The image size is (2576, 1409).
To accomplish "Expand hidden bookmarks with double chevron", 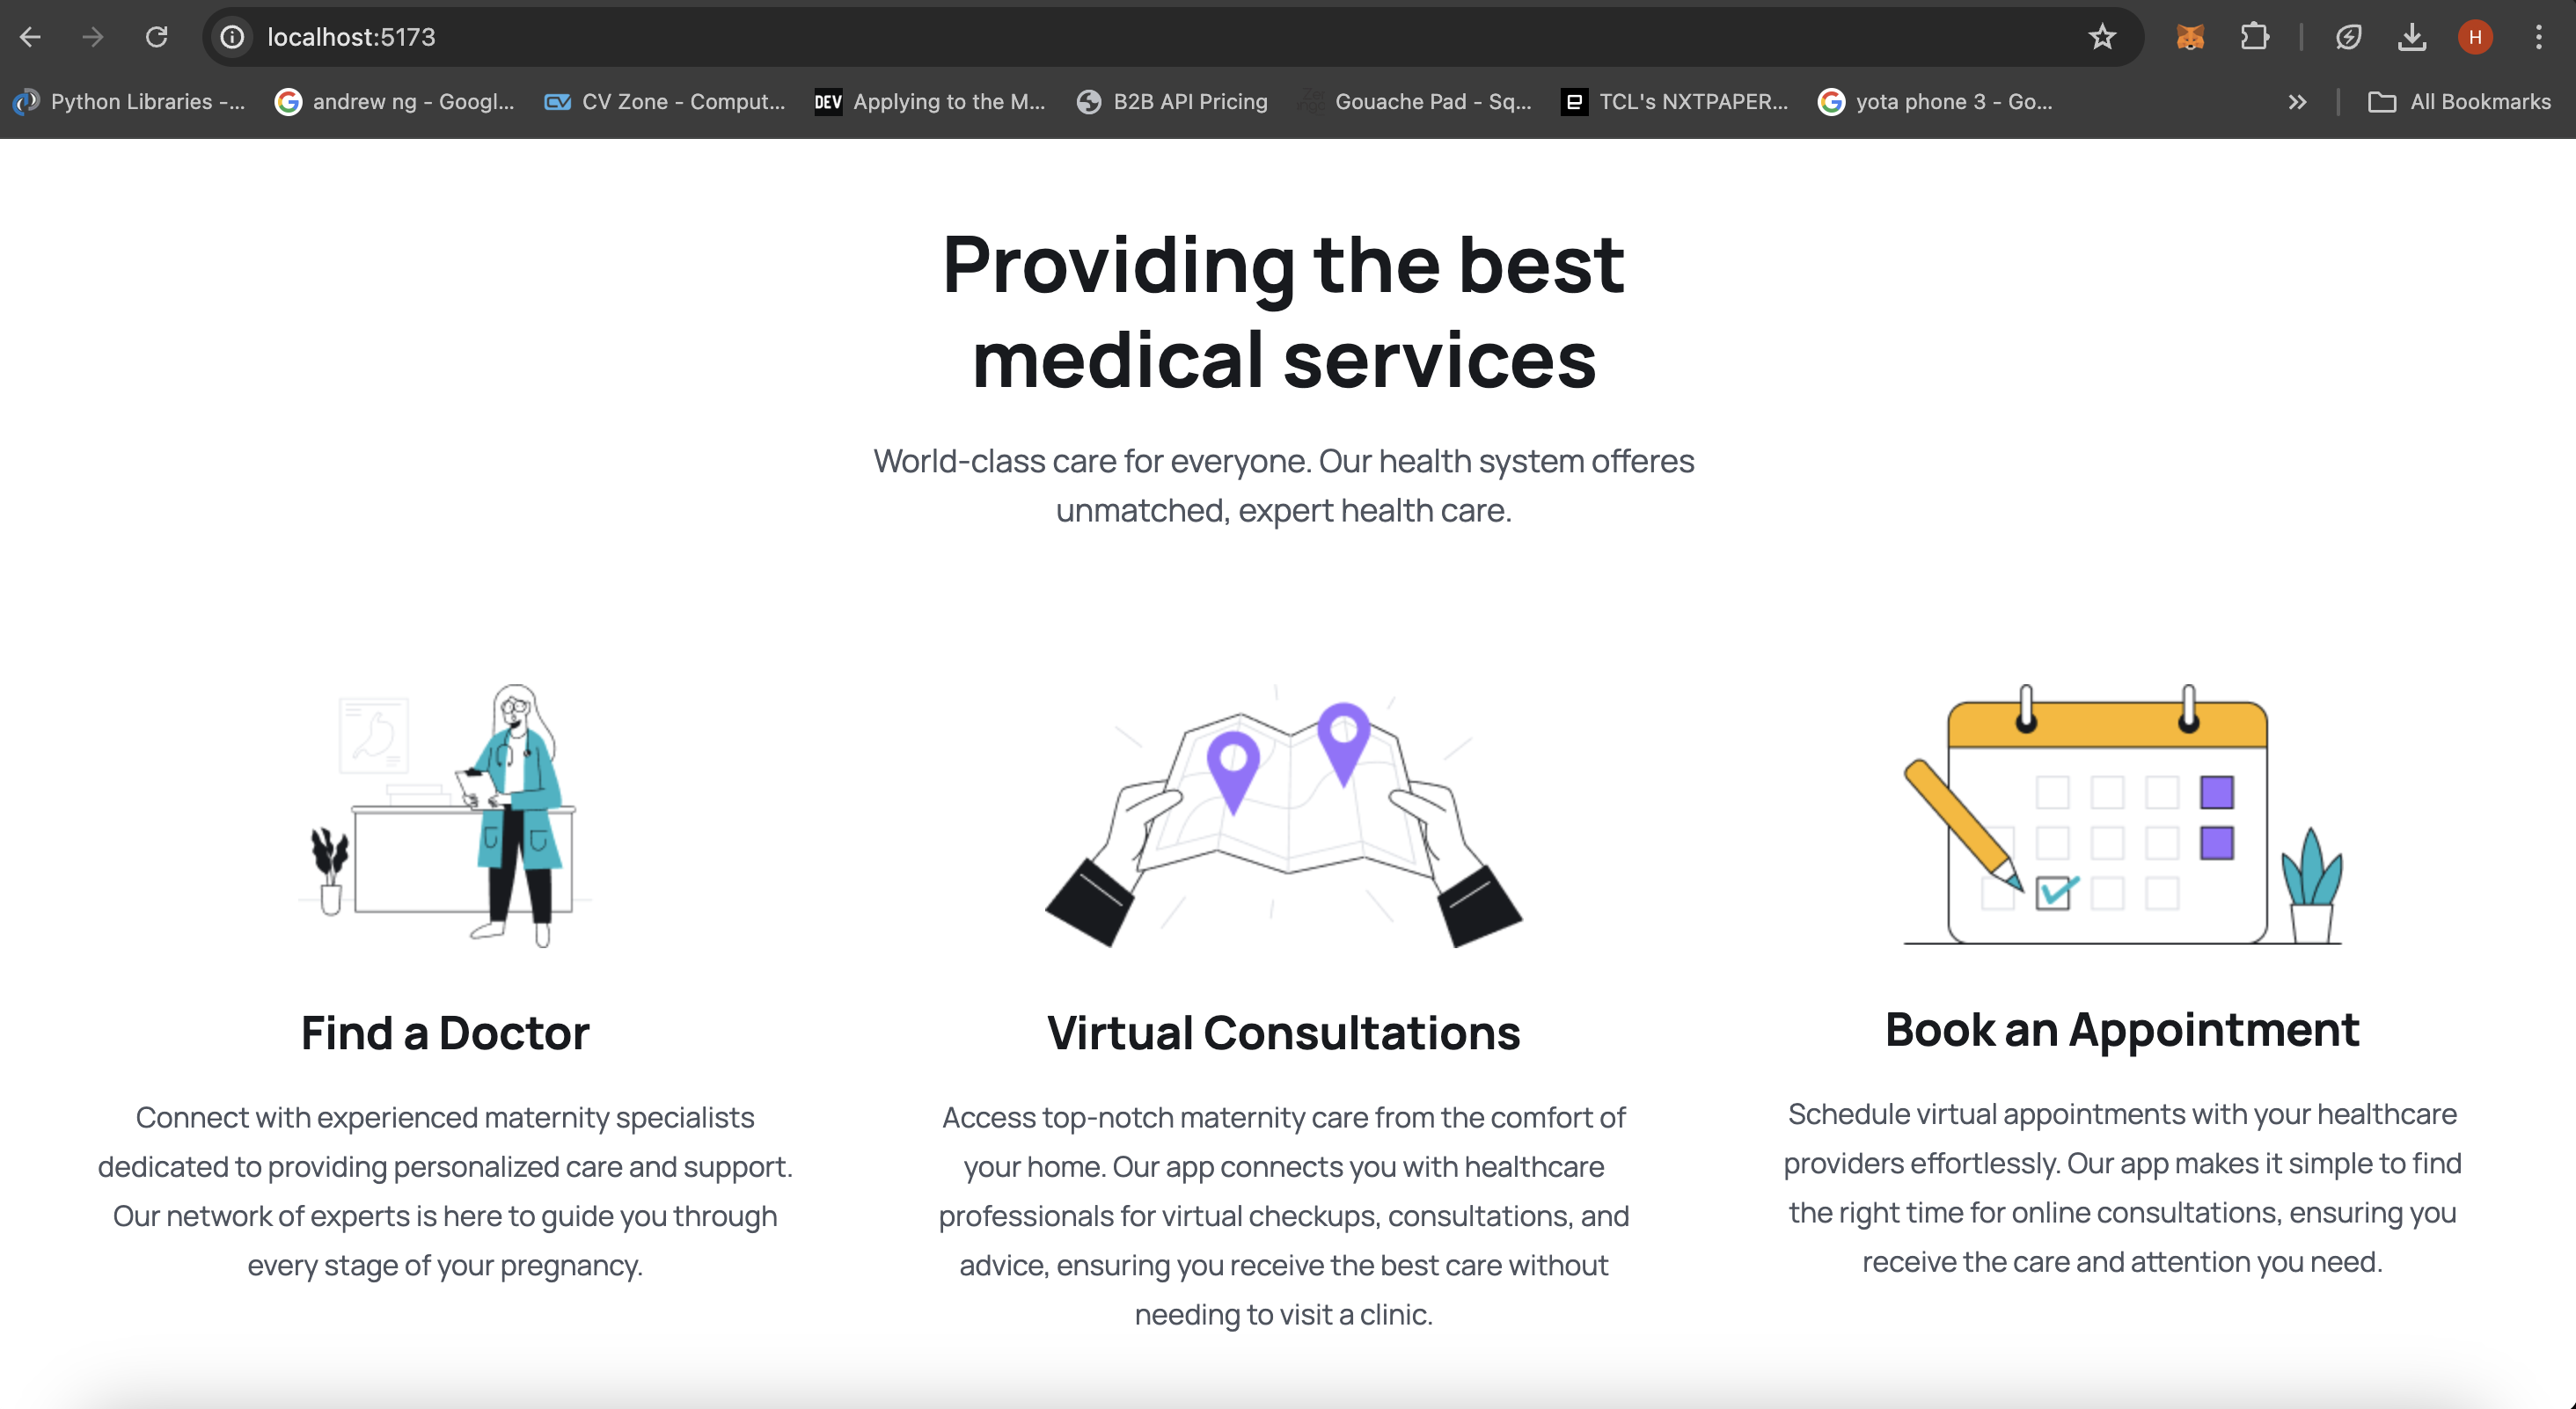I will click(x=2297, y=102).
